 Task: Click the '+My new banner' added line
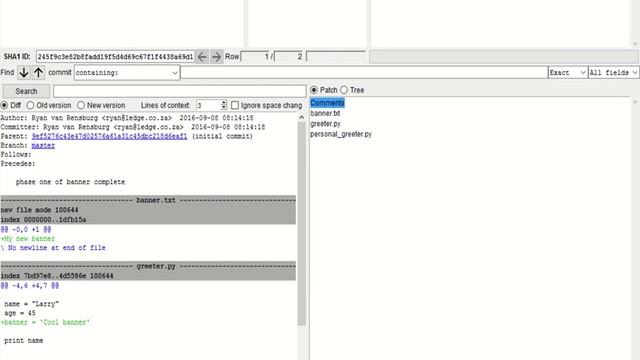(28, 238)
